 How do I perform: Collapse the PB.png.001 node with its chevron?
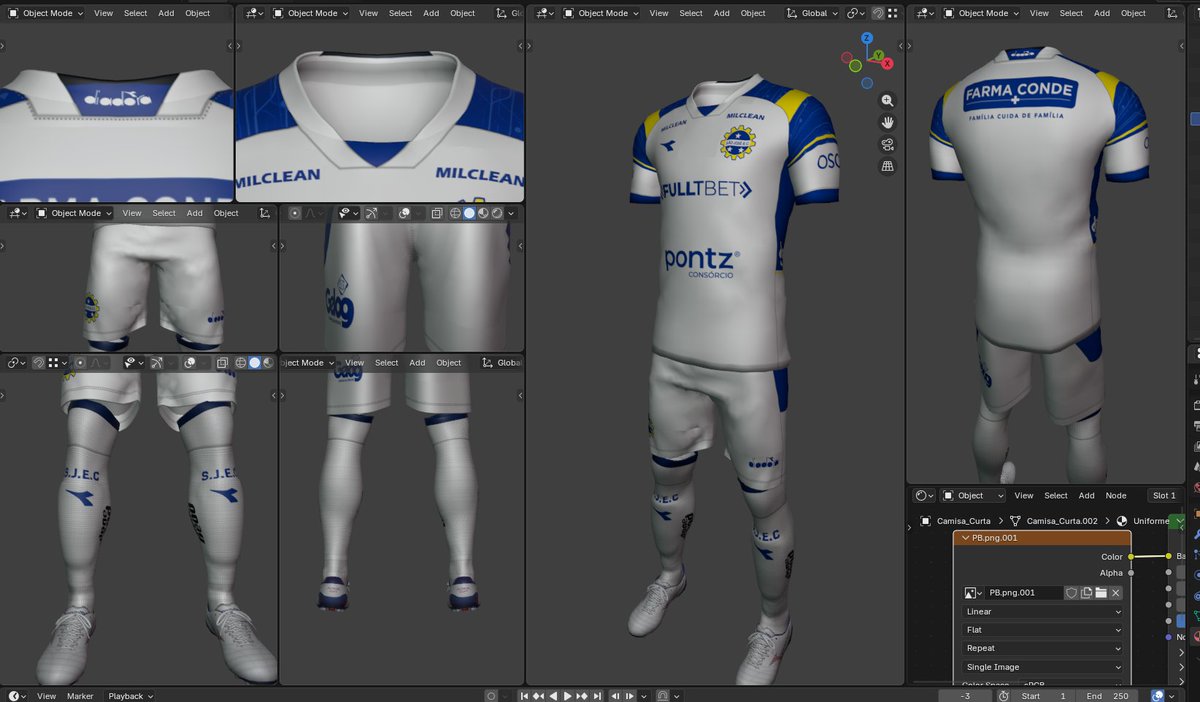[x=965, y=538]
